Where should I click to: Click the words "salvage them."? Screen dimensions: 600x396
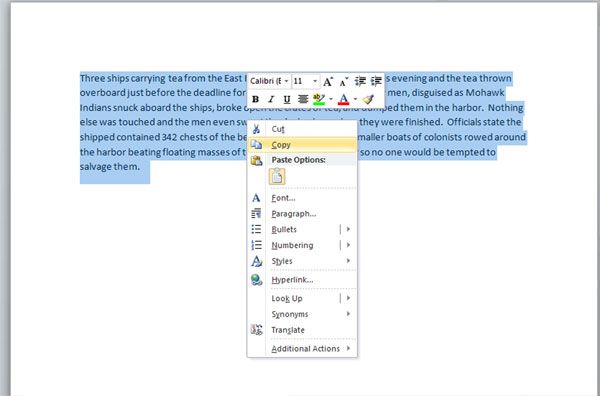[110, 167]
